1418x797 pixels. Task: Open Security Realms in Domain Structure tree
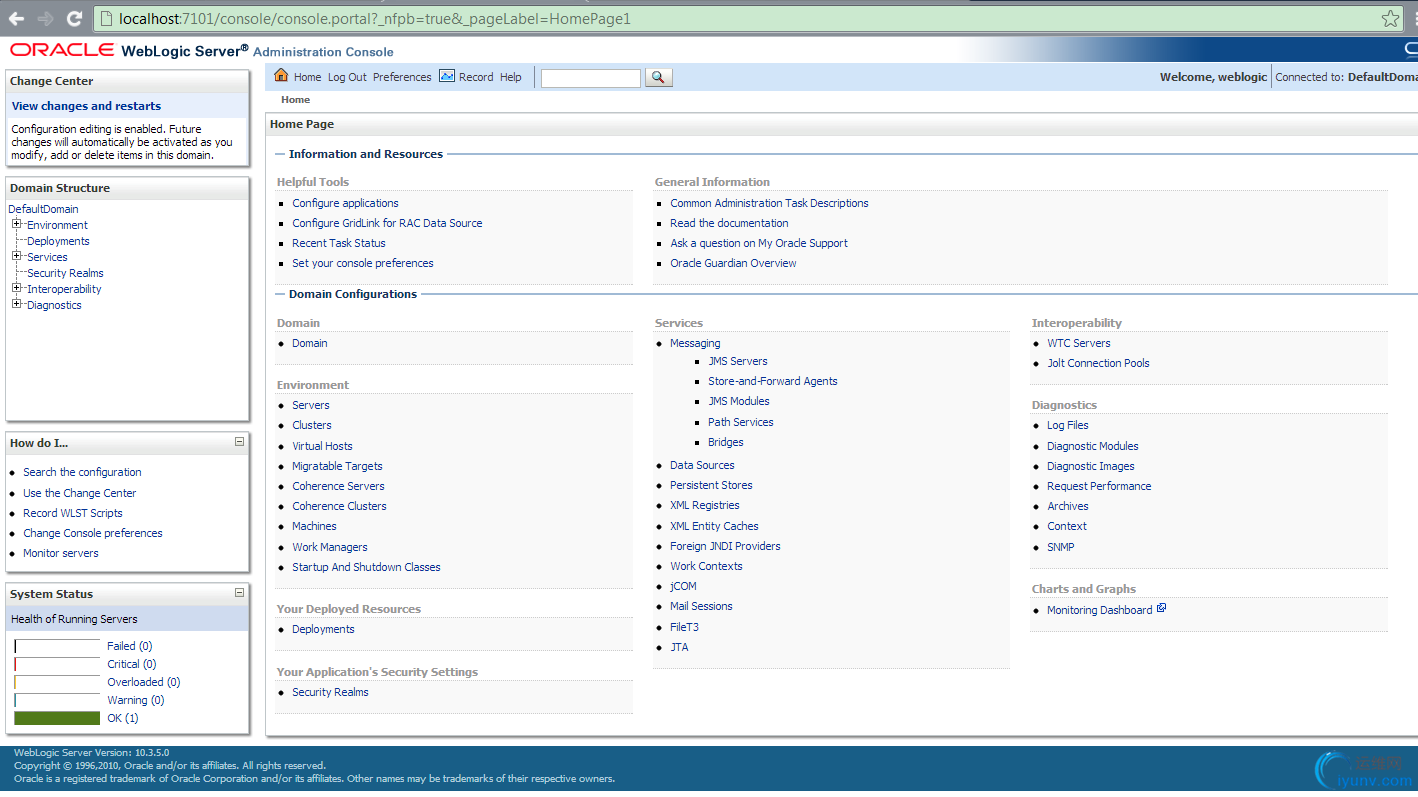[65, 273]
